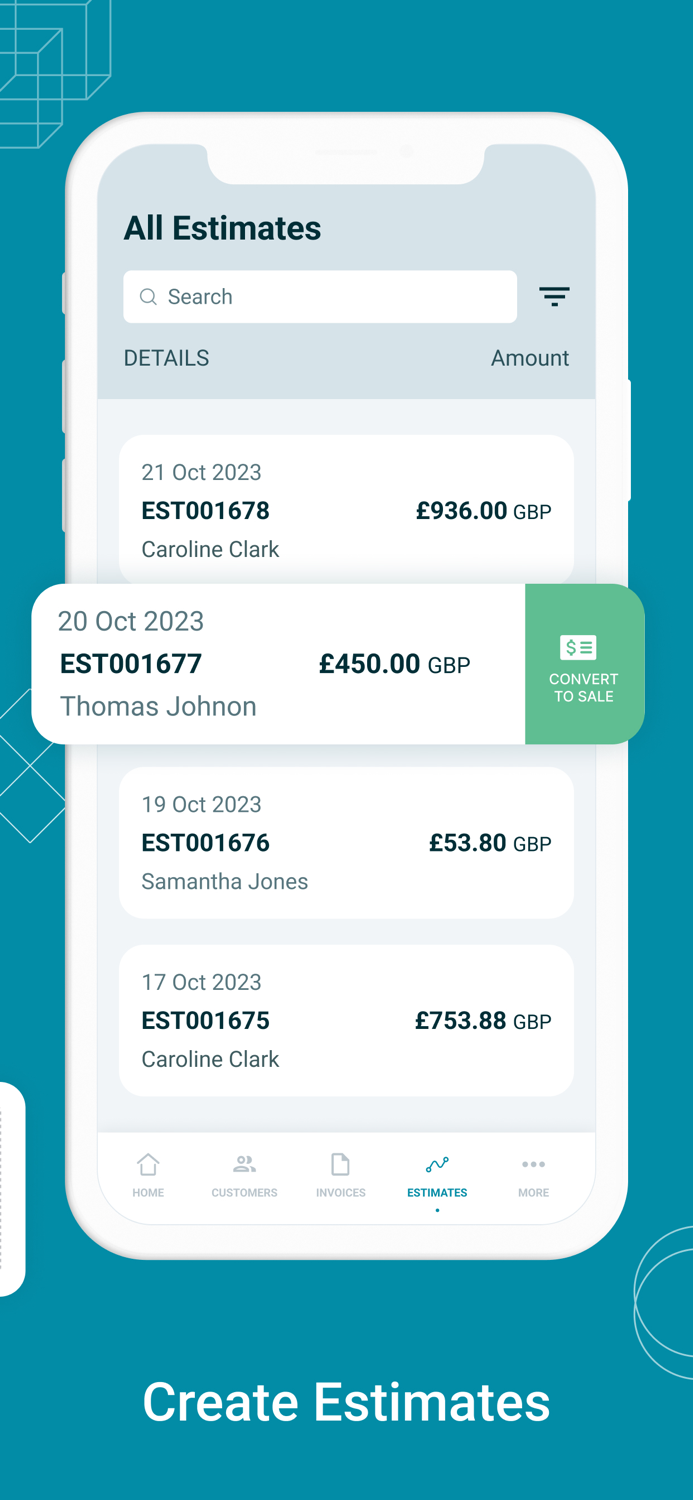Tap the Invoices document icon
The height and width of the screenshot is (1500, 693).
[340, 1164]
